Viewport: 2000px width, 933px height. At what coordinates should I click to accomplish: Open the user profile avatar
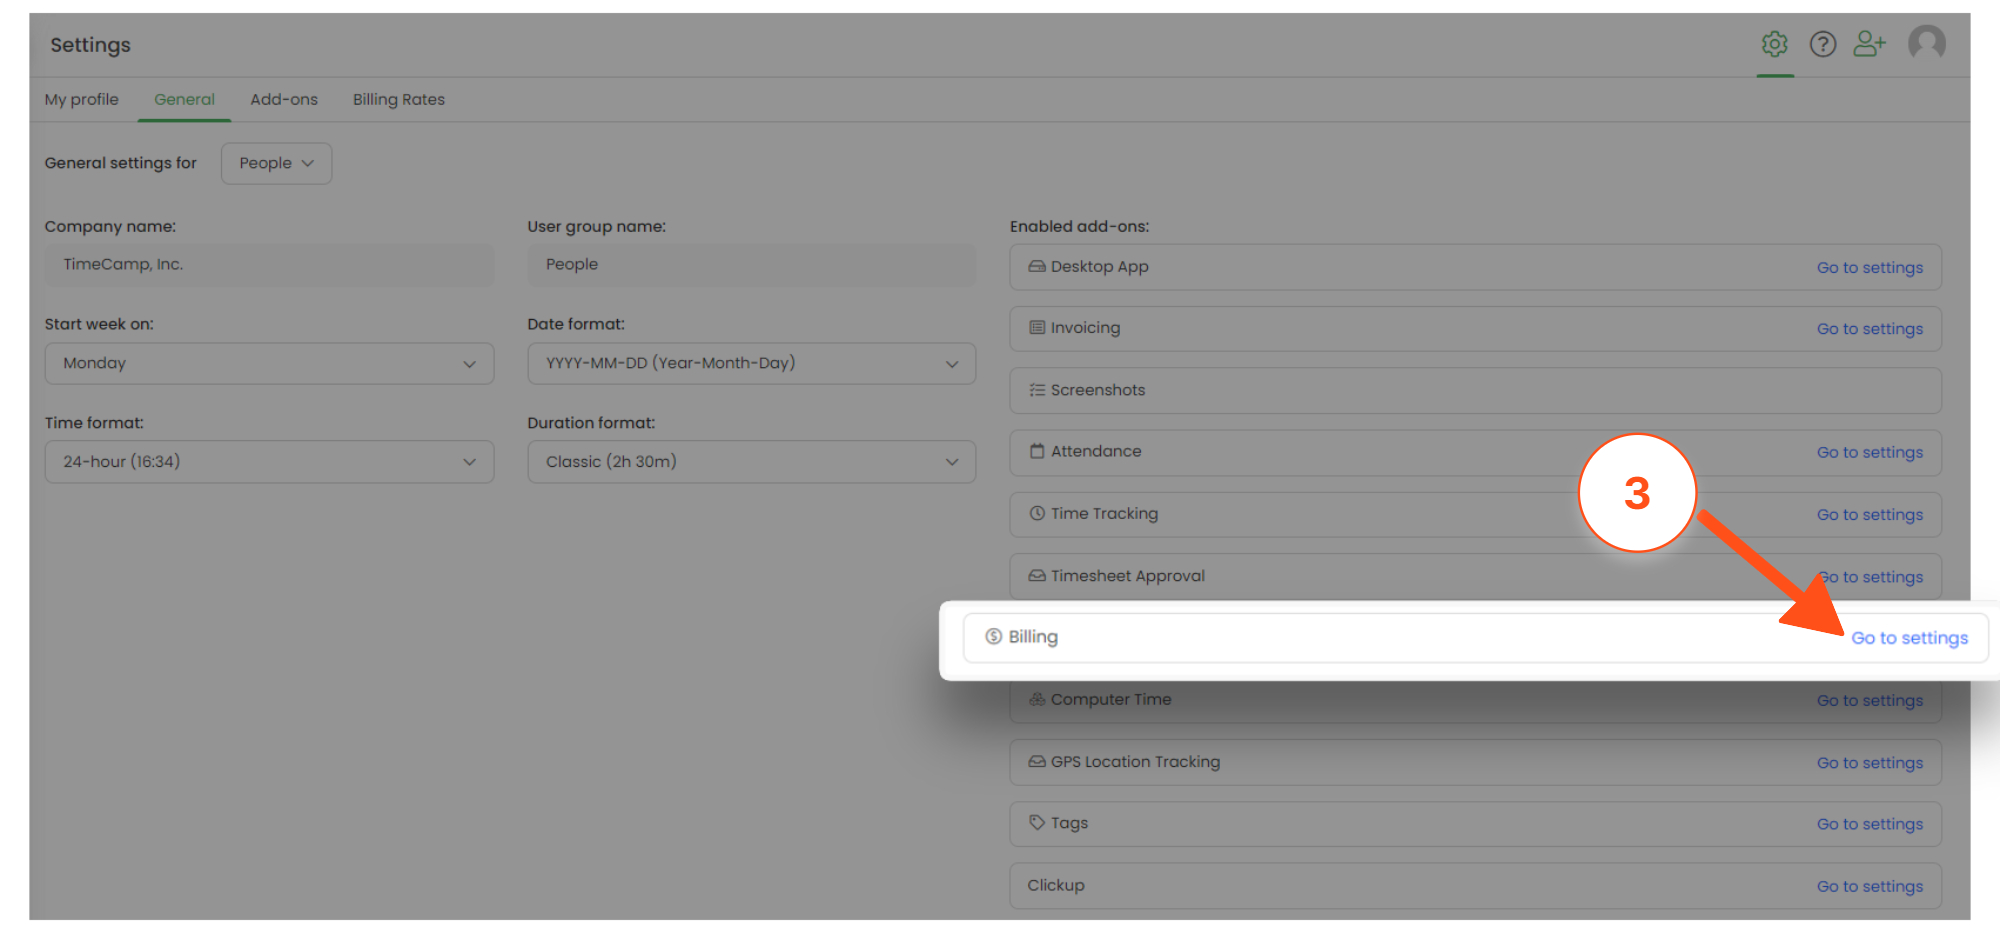click(x=1926, y=43)
